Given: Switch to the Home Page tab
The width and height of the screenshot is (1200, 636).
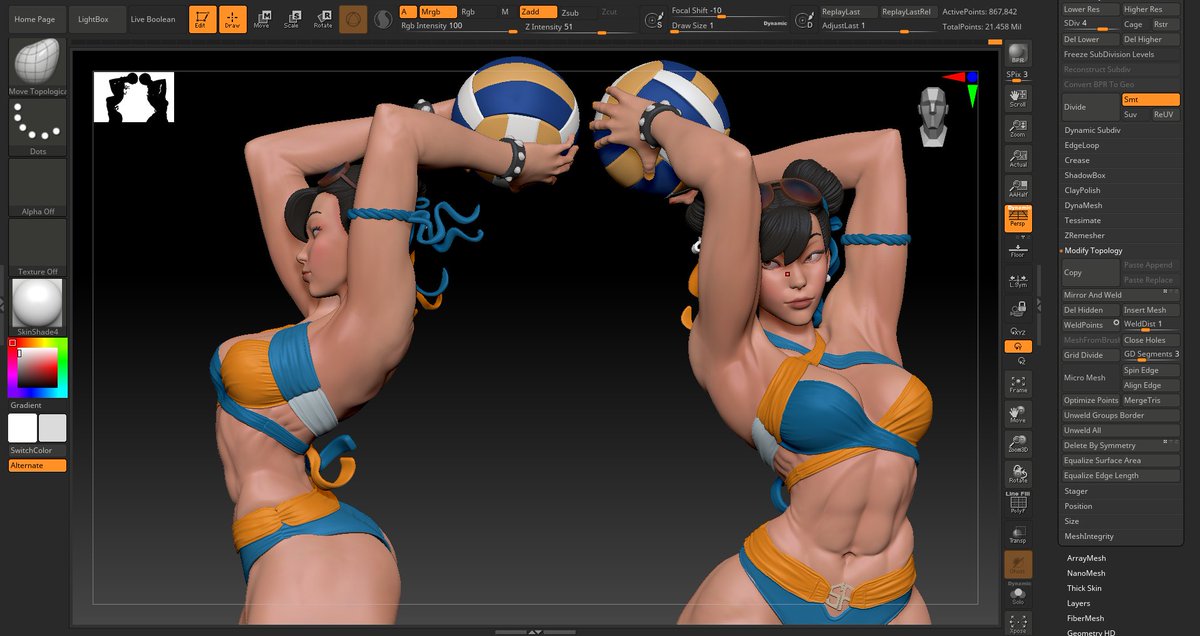Looking at the screenshot, I should click(x=34, y=17).
